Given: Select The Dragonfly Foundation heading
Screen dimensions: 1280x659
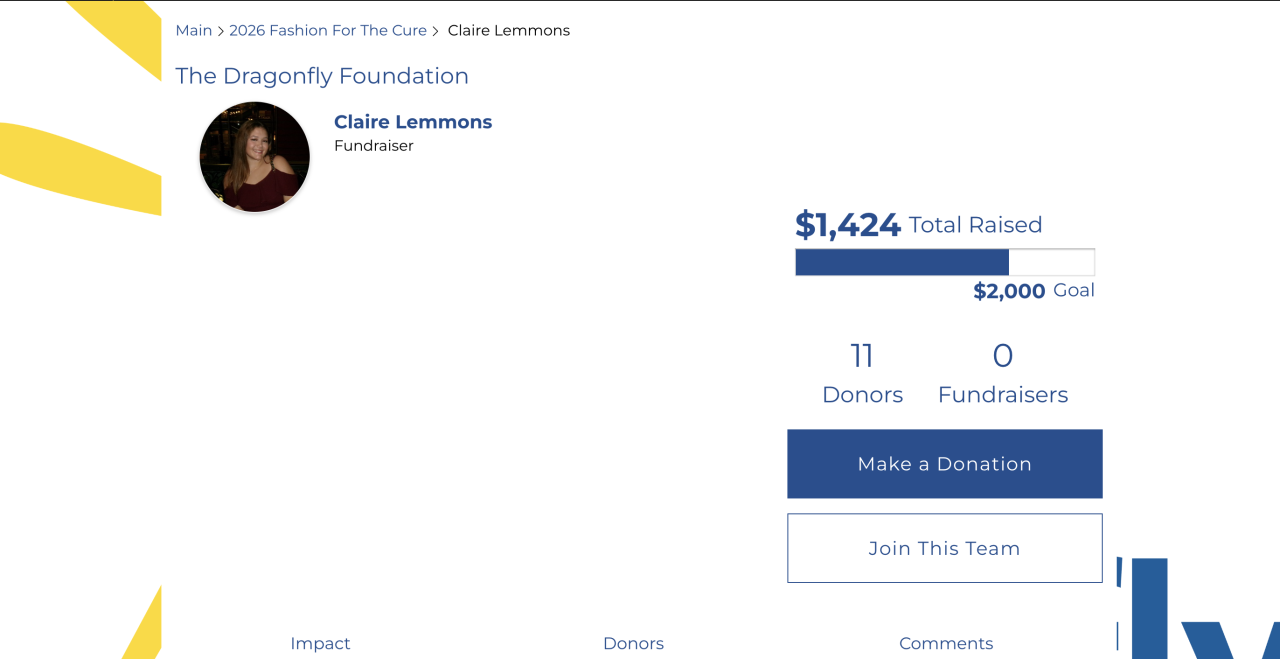Looking at the screenshot, I should pyautogui.click(x=322, y=76).
